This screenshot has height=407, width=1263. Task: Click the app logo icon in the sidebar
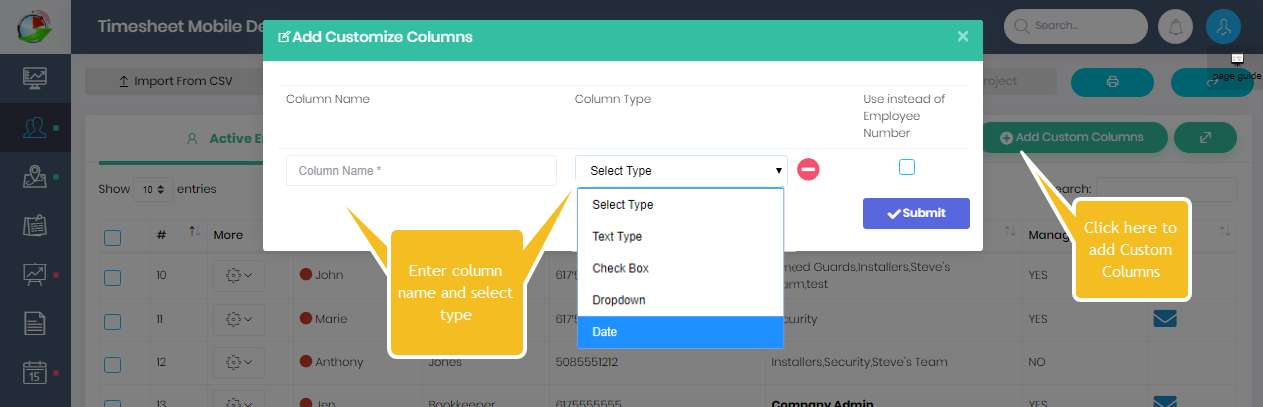35,25
